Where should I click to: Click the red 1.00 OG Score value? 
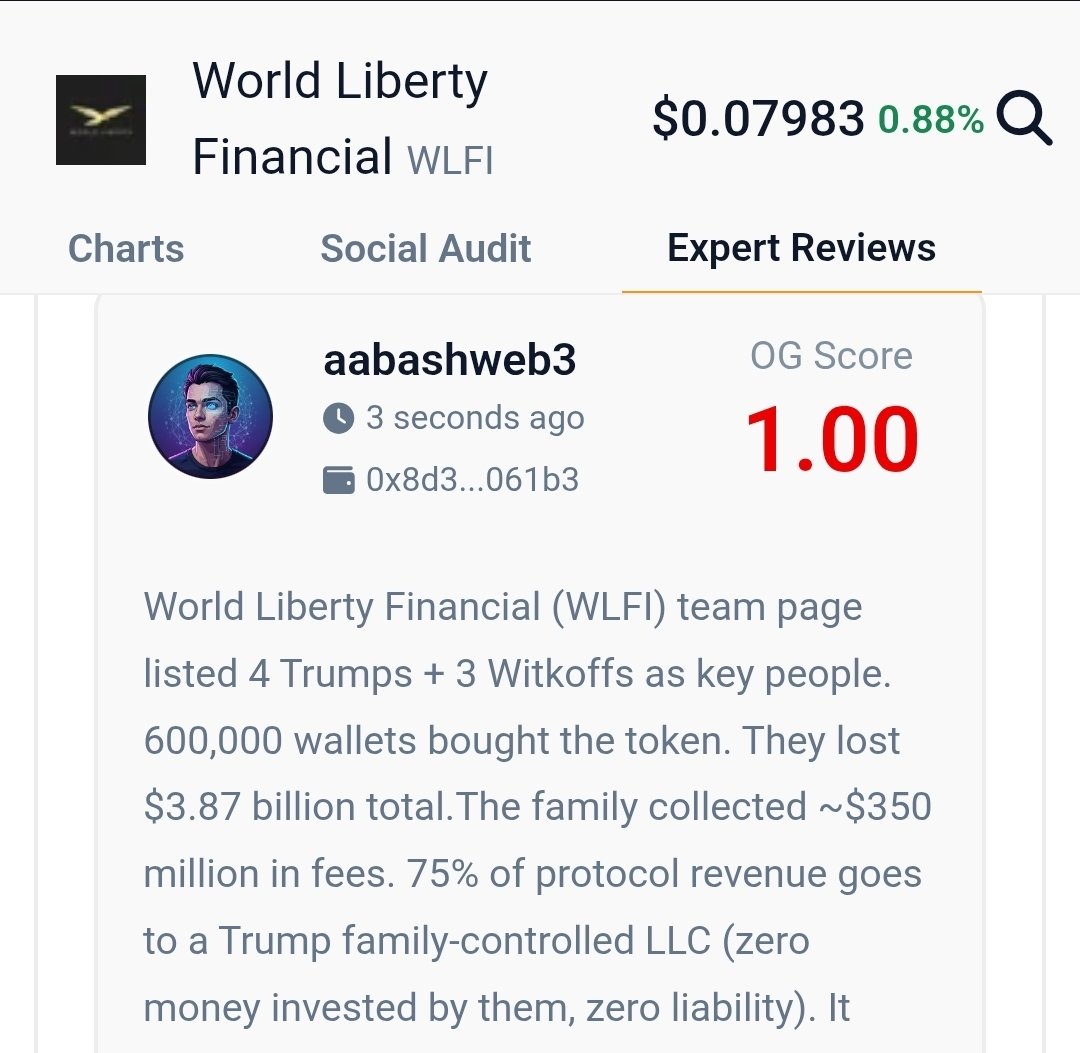click(x=832, y=441)
